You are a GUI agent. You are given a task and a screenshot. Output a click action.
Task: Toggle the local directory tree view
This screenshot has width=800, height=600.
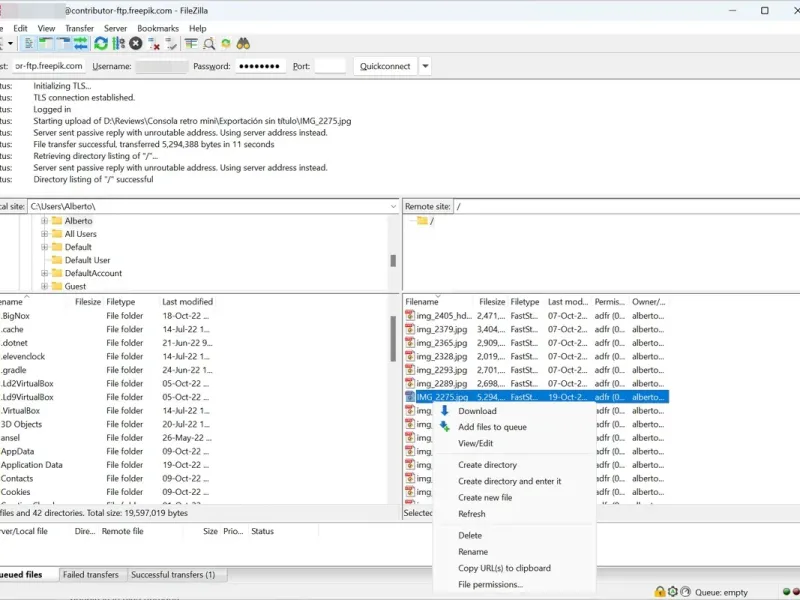tap(47, 44)
